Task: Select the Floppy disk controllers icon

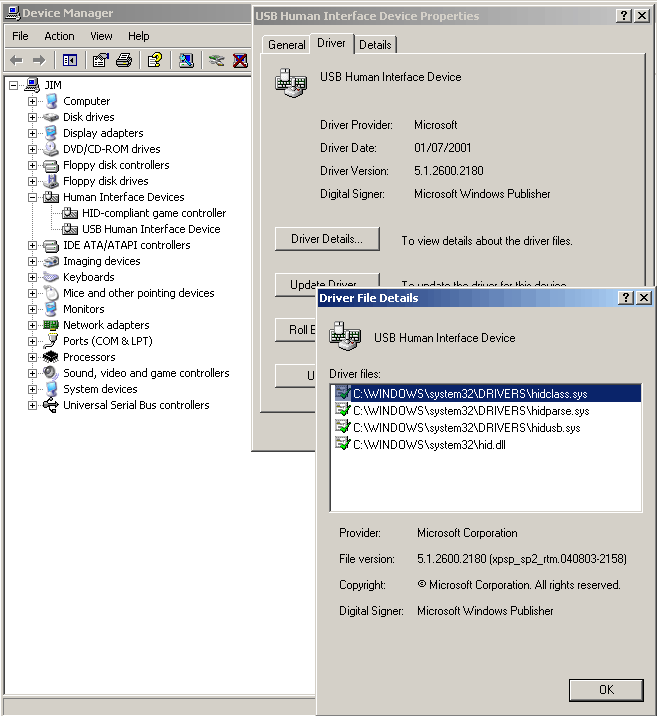Action: (51, 165)
